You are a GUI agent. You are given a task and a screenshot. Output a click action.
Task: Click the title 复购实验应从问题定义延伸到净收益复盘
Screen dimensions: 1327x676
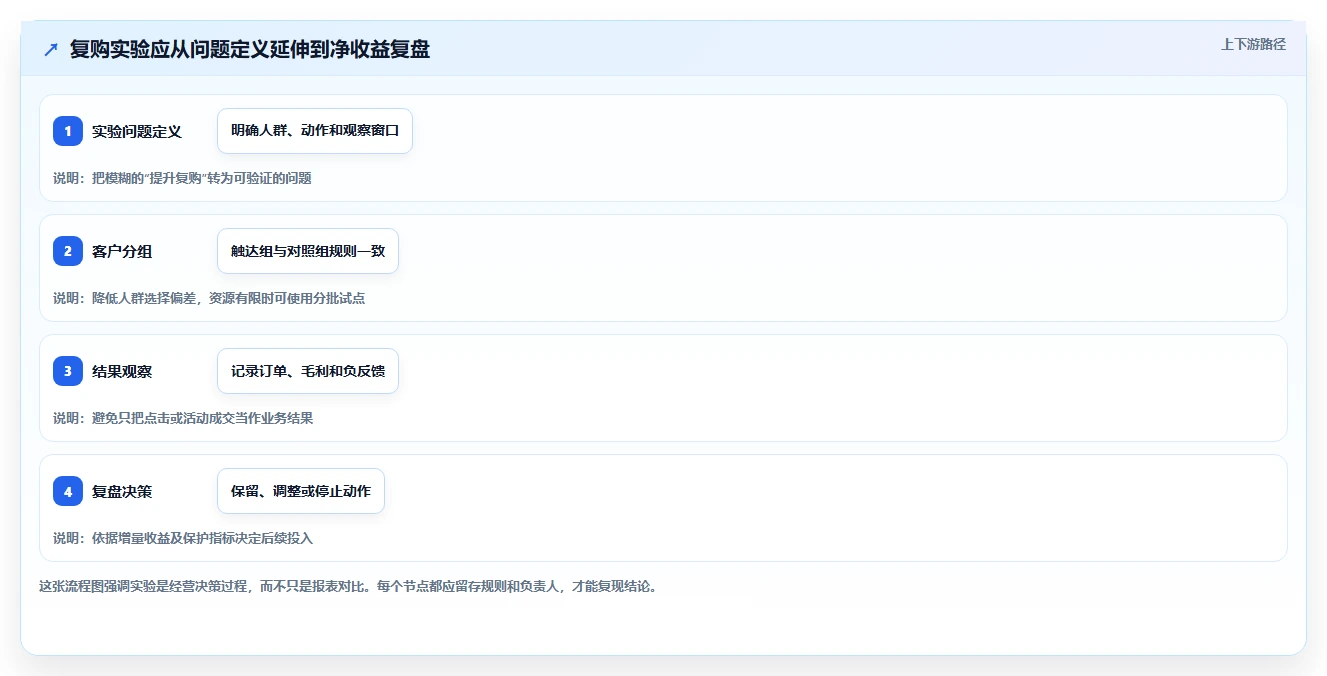(x=250, y=49)
